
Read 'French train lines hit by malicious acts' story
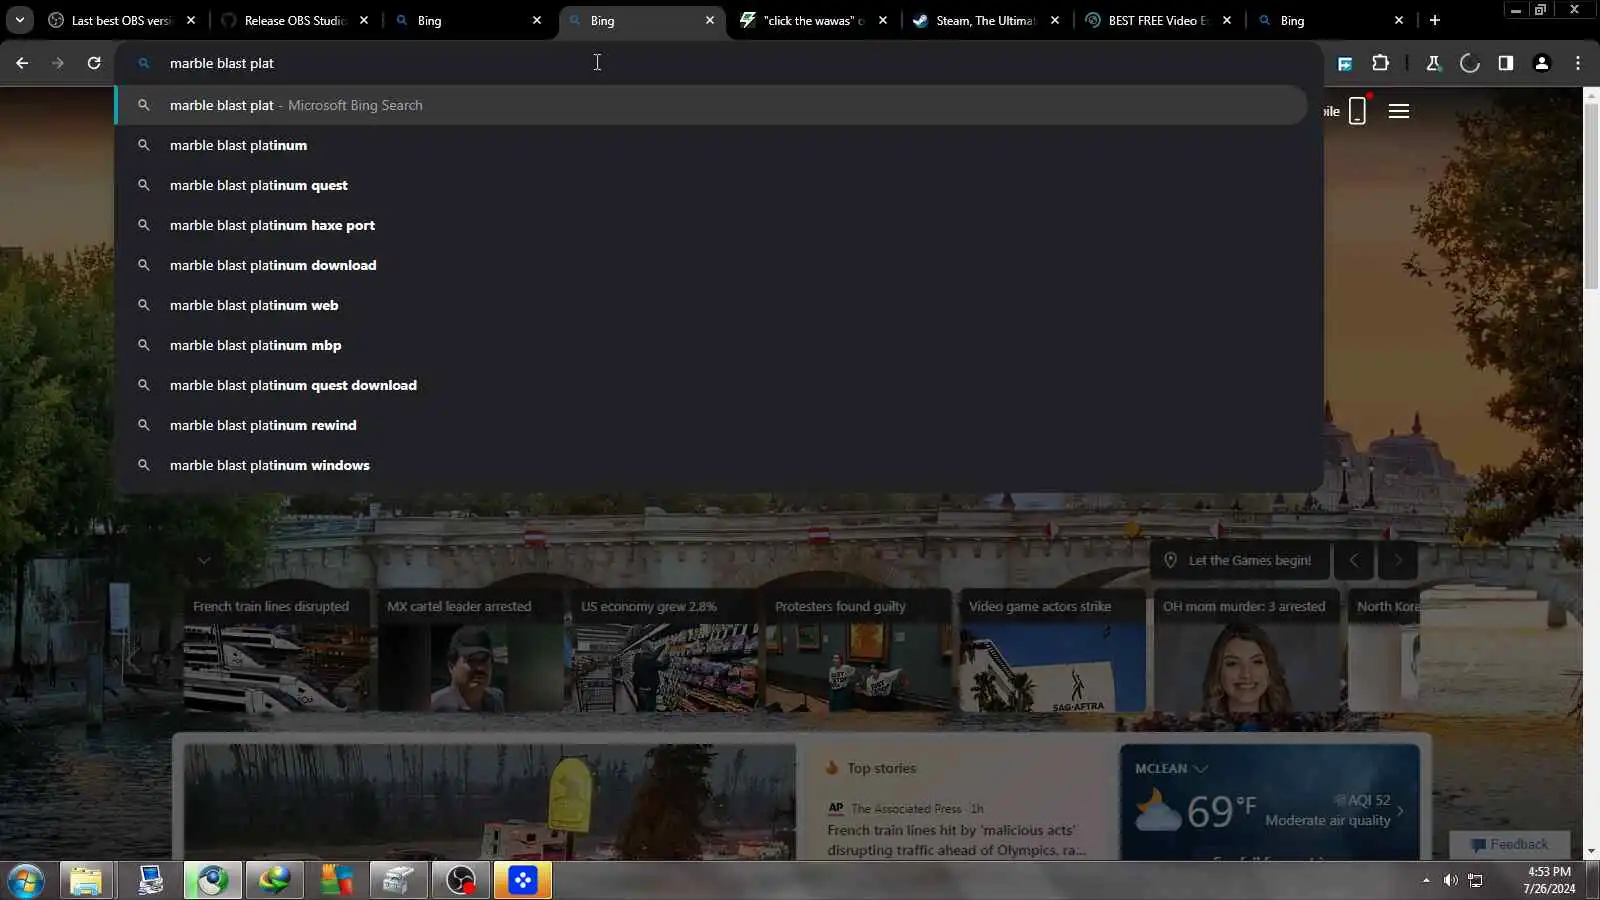click(x=956, y=840)
